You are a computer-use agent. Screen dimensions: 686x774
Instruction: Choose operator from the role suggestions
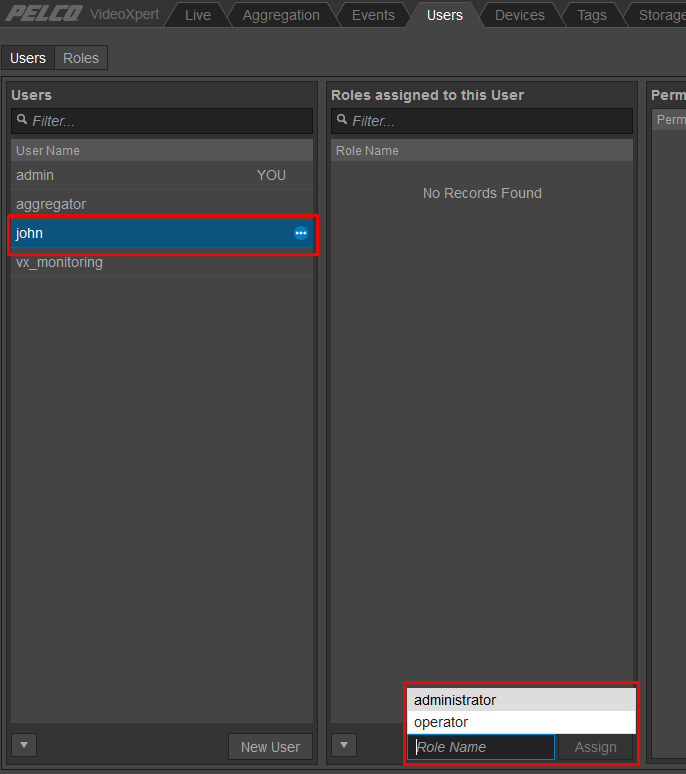click(x=521, y=722)
